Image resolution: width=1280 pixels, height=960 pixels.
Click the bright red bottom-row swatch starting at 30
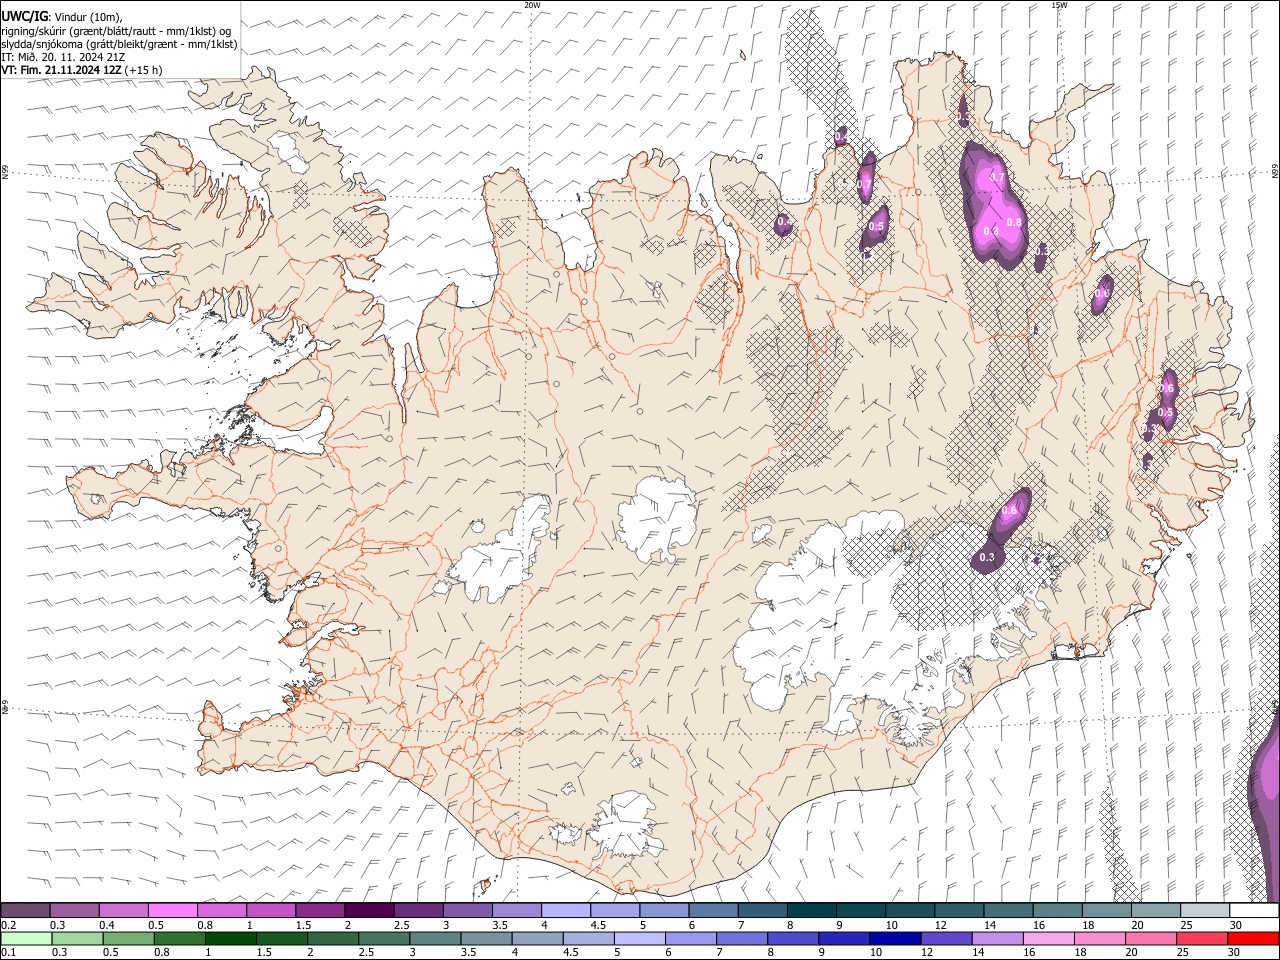[x=1253, y=938]
